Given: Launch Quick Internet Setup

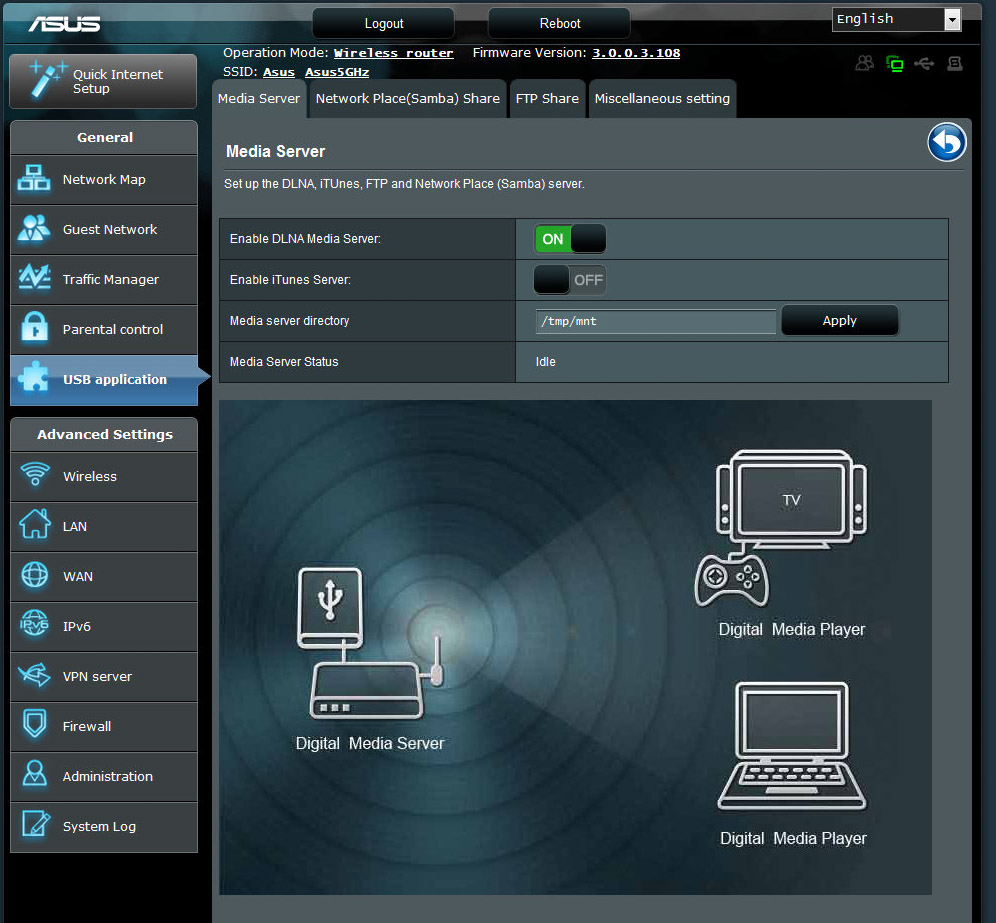Looking at the screenshot, I should click(x=104, y=81).
